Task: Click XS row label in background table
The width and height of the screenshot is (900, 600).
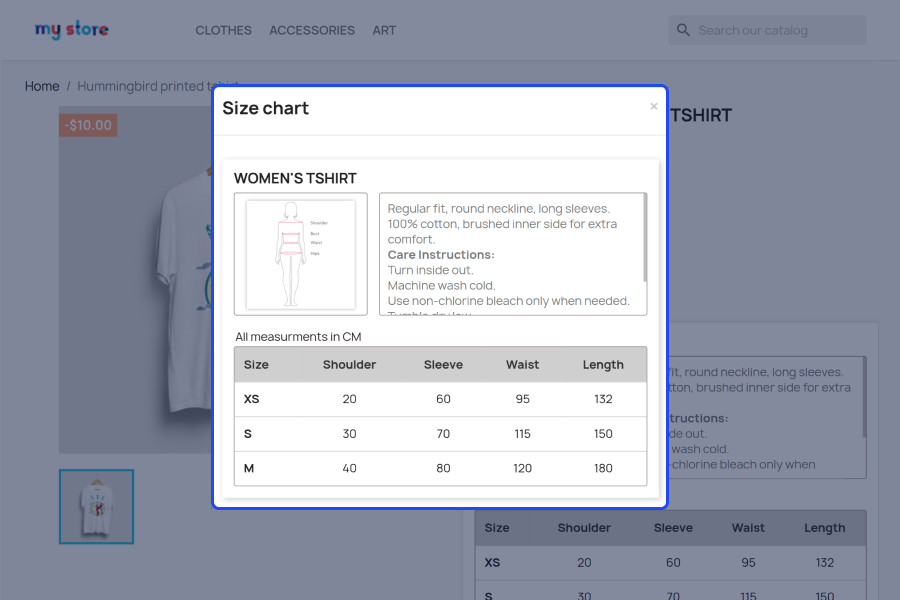Action: tap(492, 563)
